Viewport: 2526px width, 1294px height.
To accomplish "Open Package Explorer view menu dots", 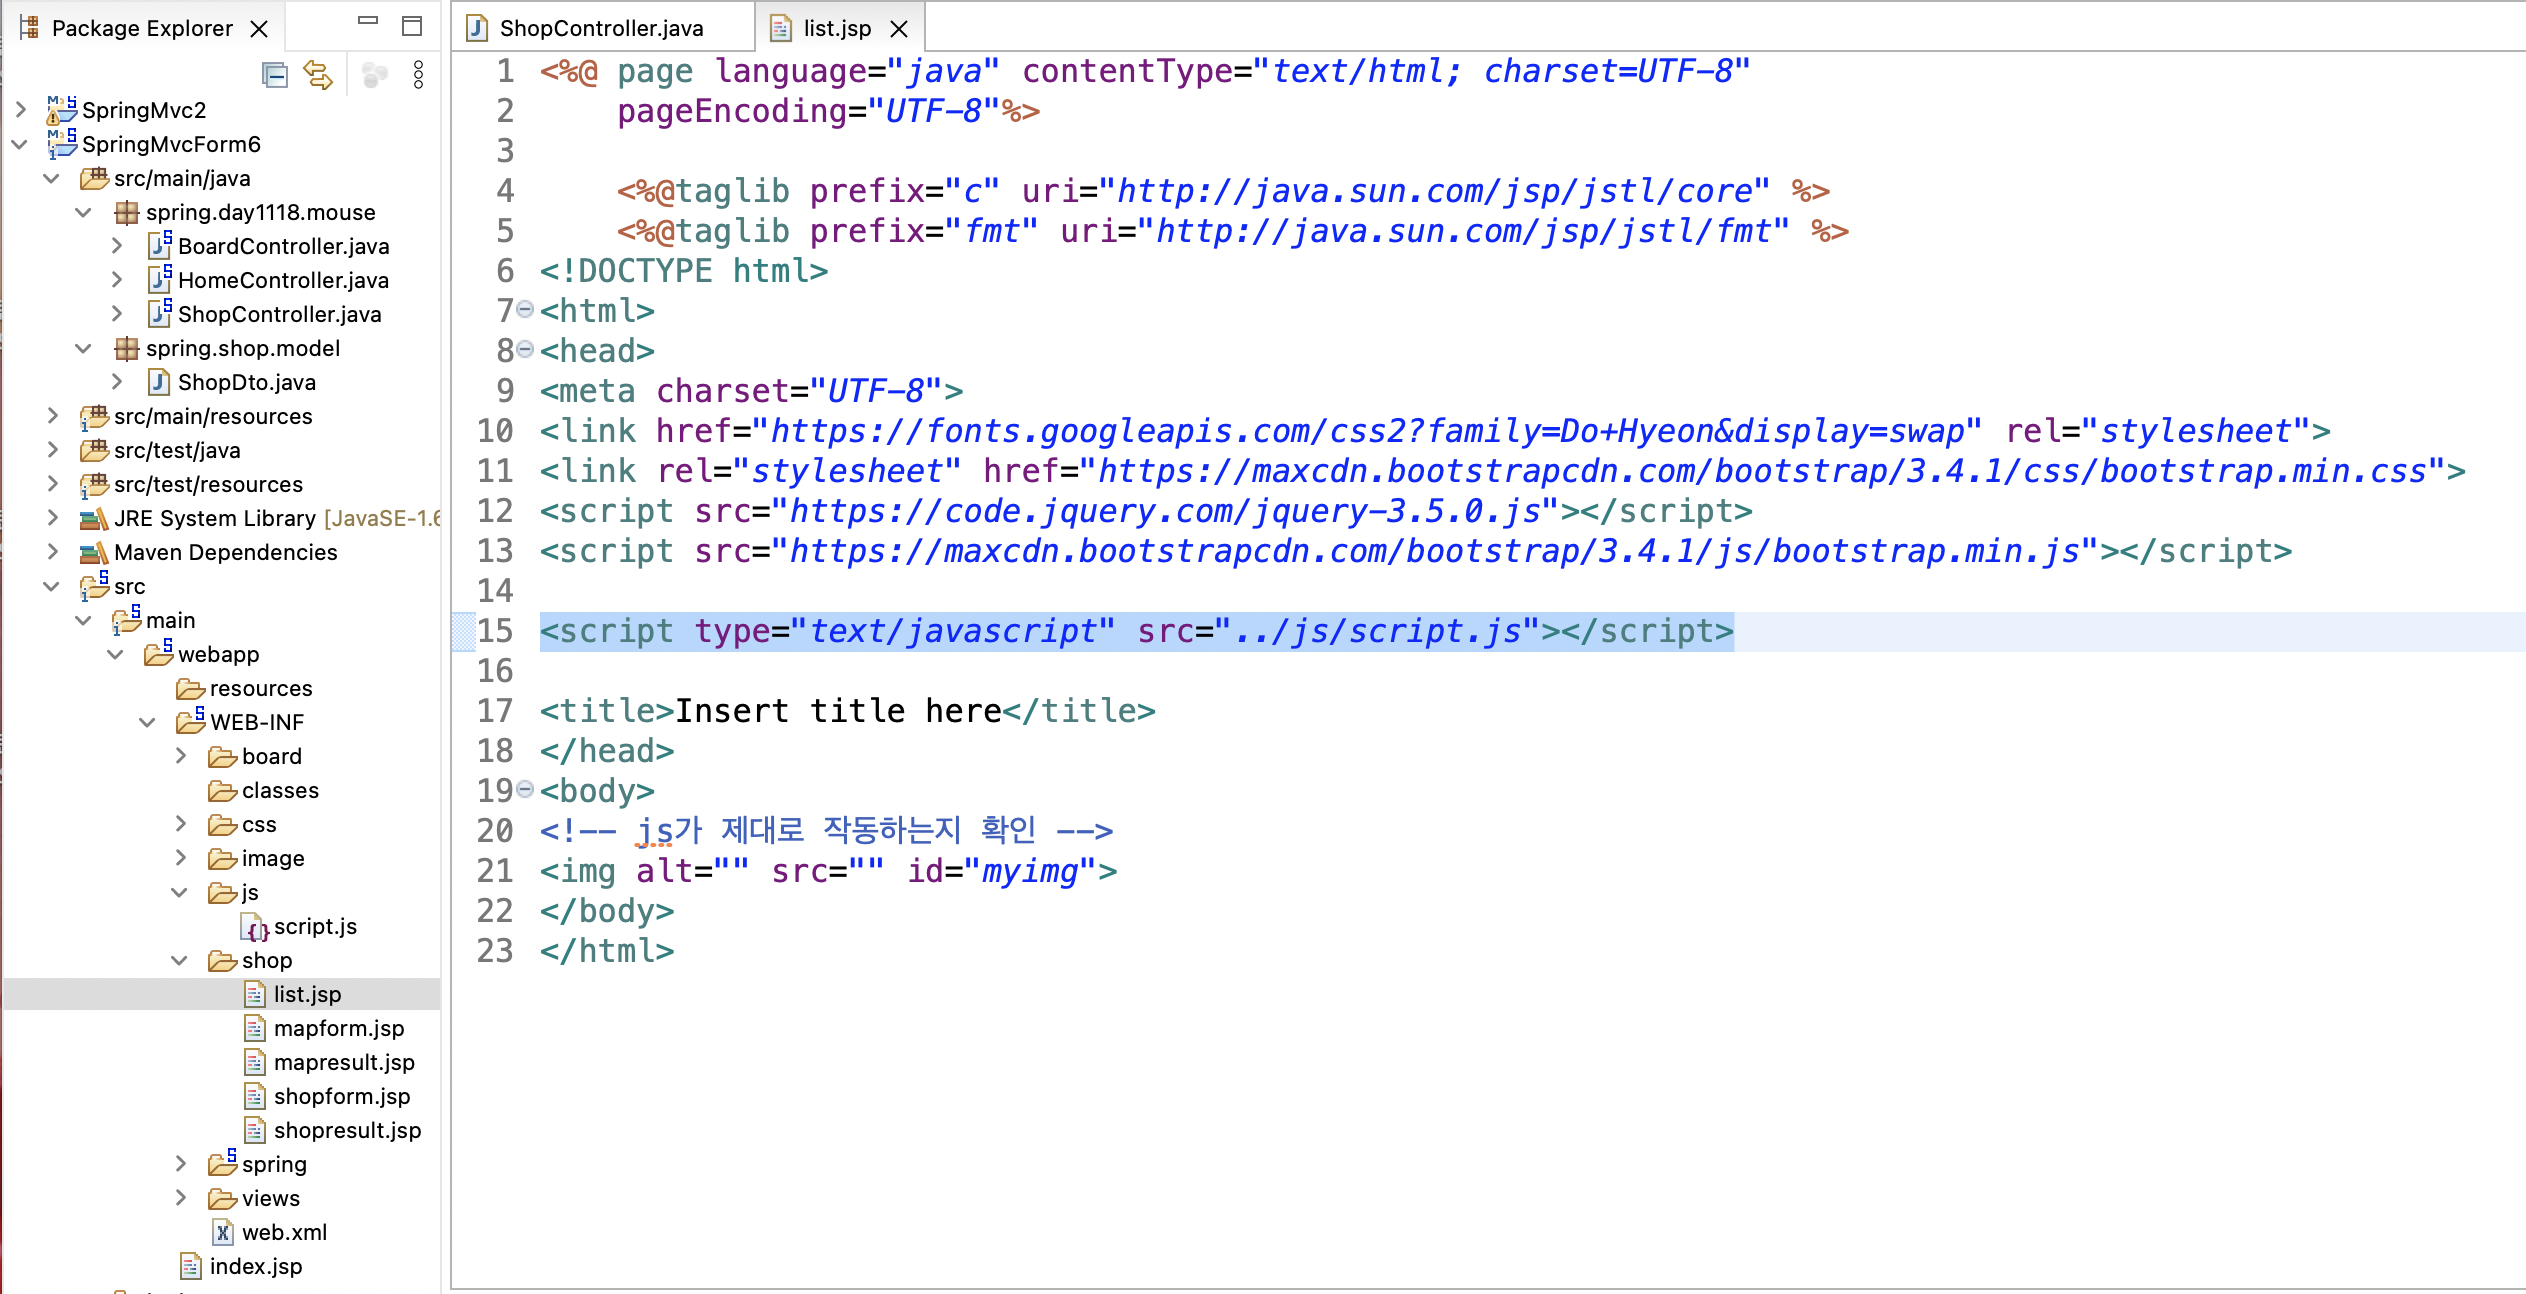I will point(418,75).
